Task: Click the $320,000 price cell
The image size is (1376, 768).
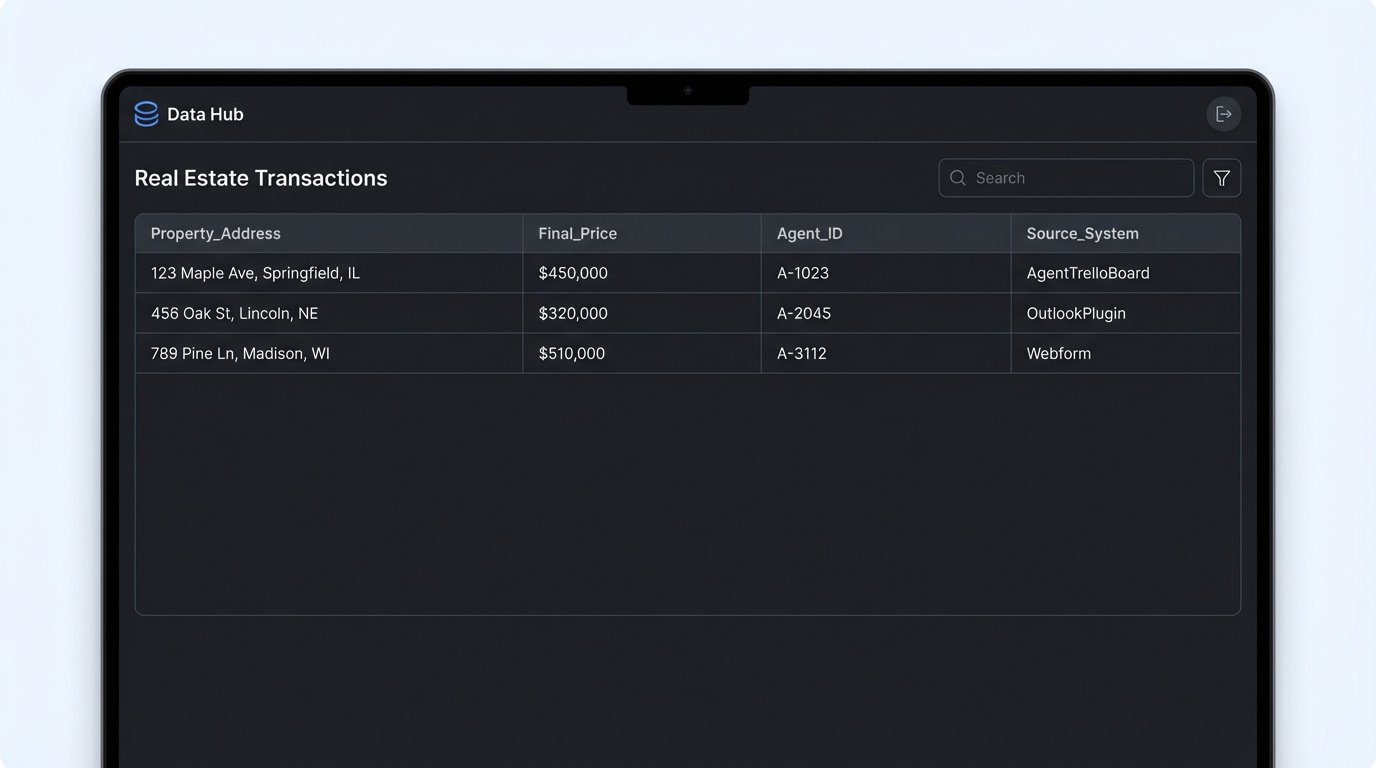Action: click(x=573, y=313)
